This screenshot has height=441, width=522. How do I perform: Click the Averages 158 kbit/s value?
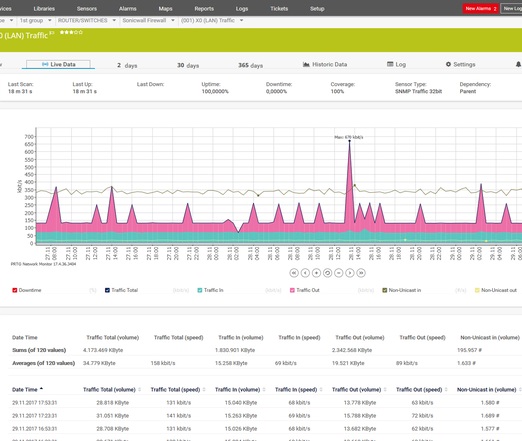(x=163, y=363)
